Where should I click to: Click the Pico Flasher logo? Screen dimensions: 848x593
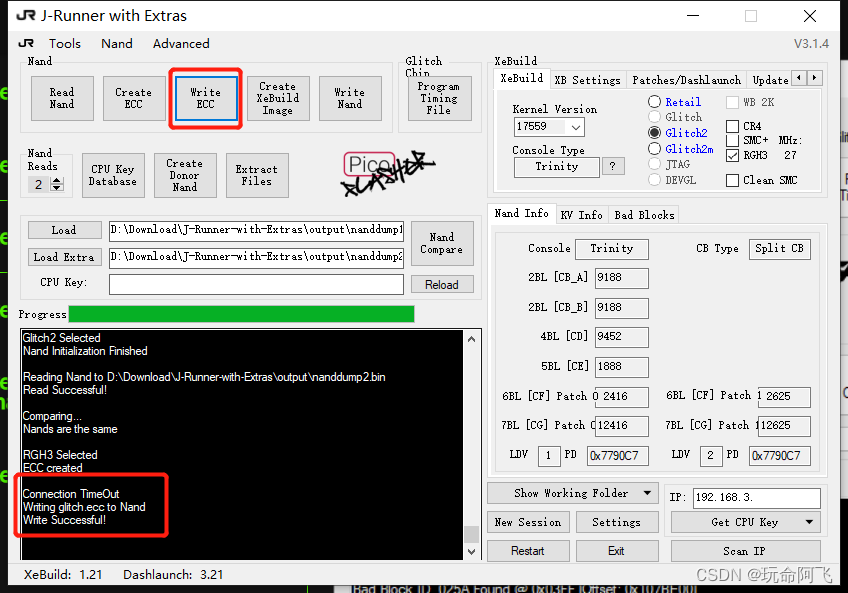388,173
